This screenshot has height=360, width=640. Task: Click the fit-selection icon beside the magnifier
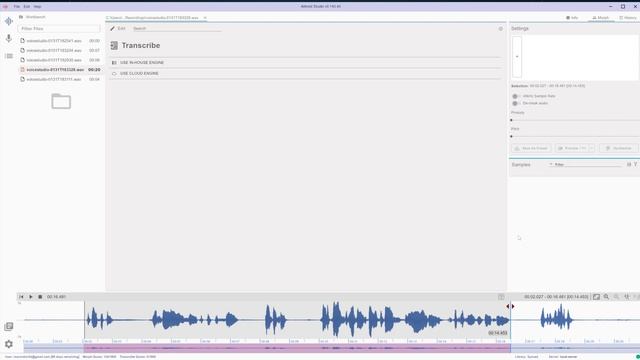(x=596, y=297)
